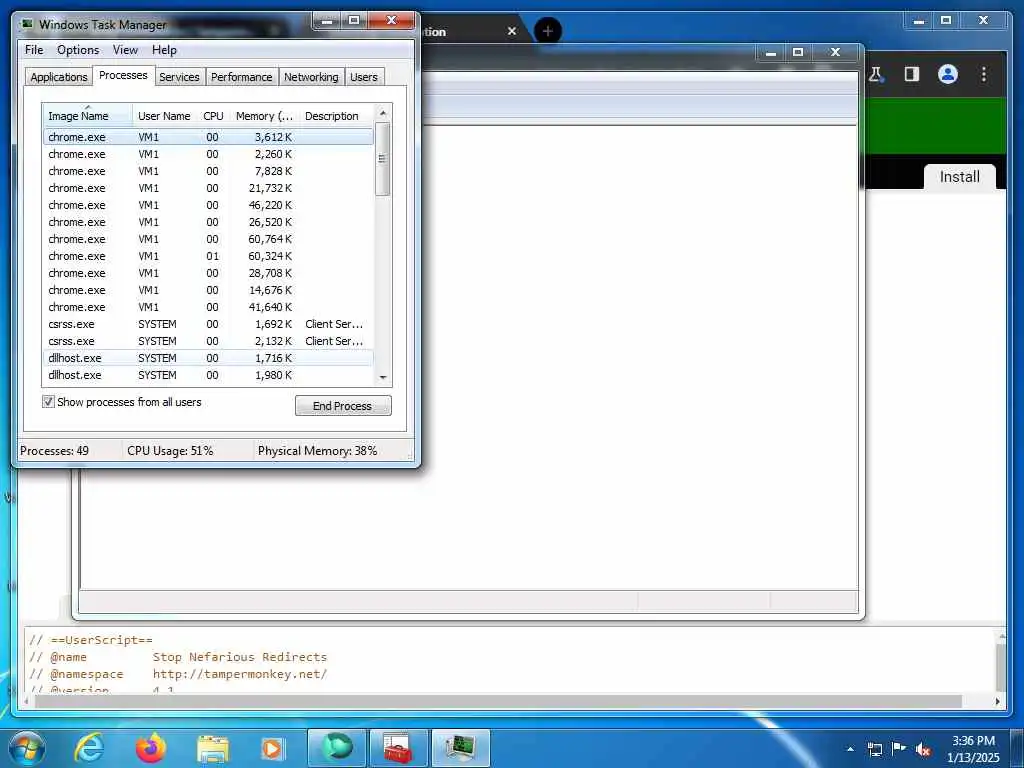The width and height of the screenshot is (1024, 768).
Task: Select the chrome.exe process using 60,324 K
Action: point(208,256)
